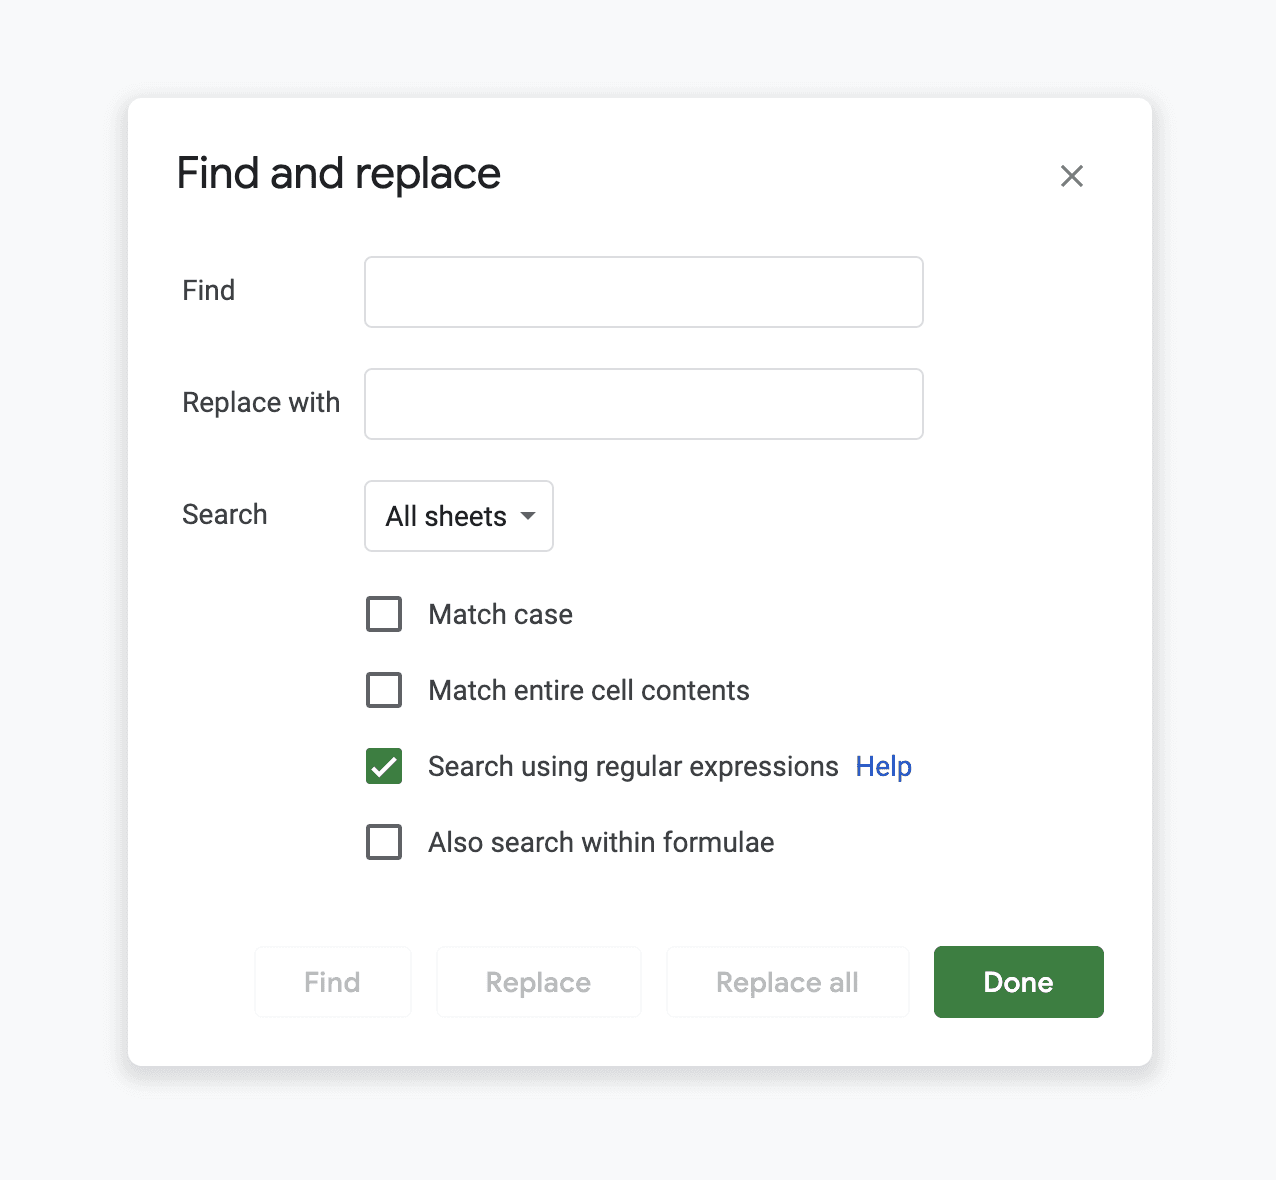
Task: Click into the Find text field
Action: coord(643,292)
